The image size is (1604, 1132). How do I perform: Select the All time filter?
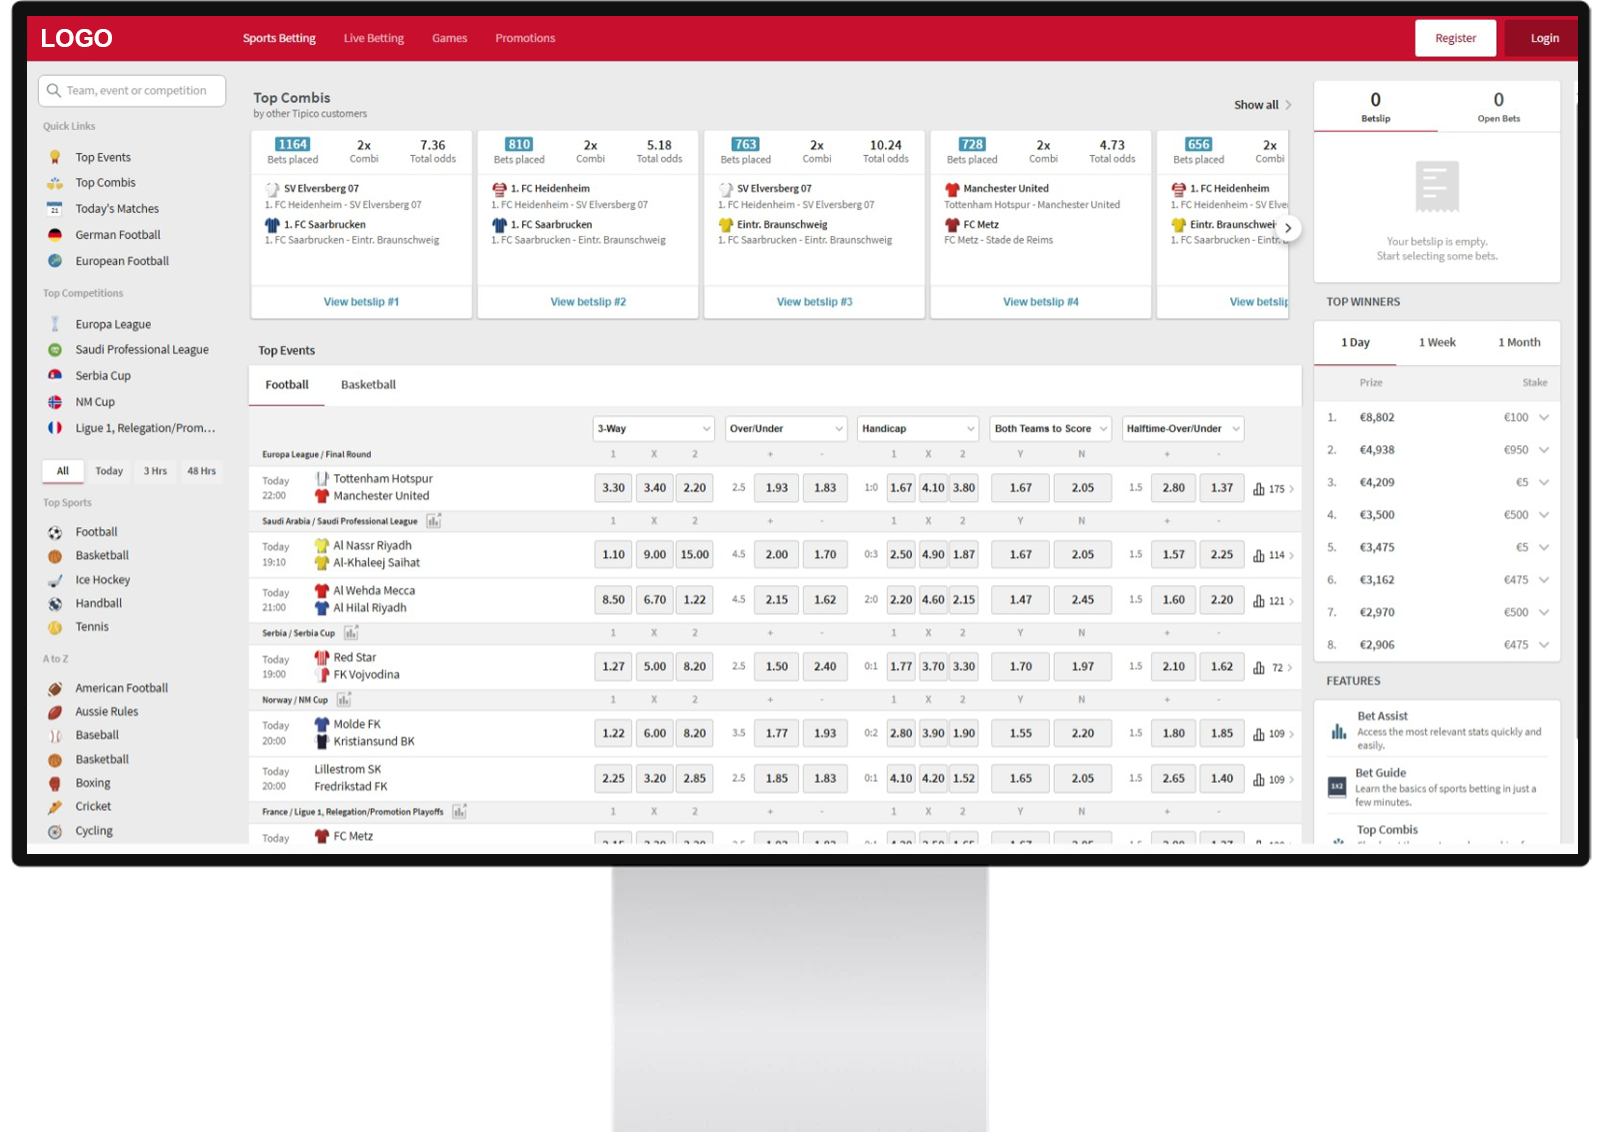point(63,471)
